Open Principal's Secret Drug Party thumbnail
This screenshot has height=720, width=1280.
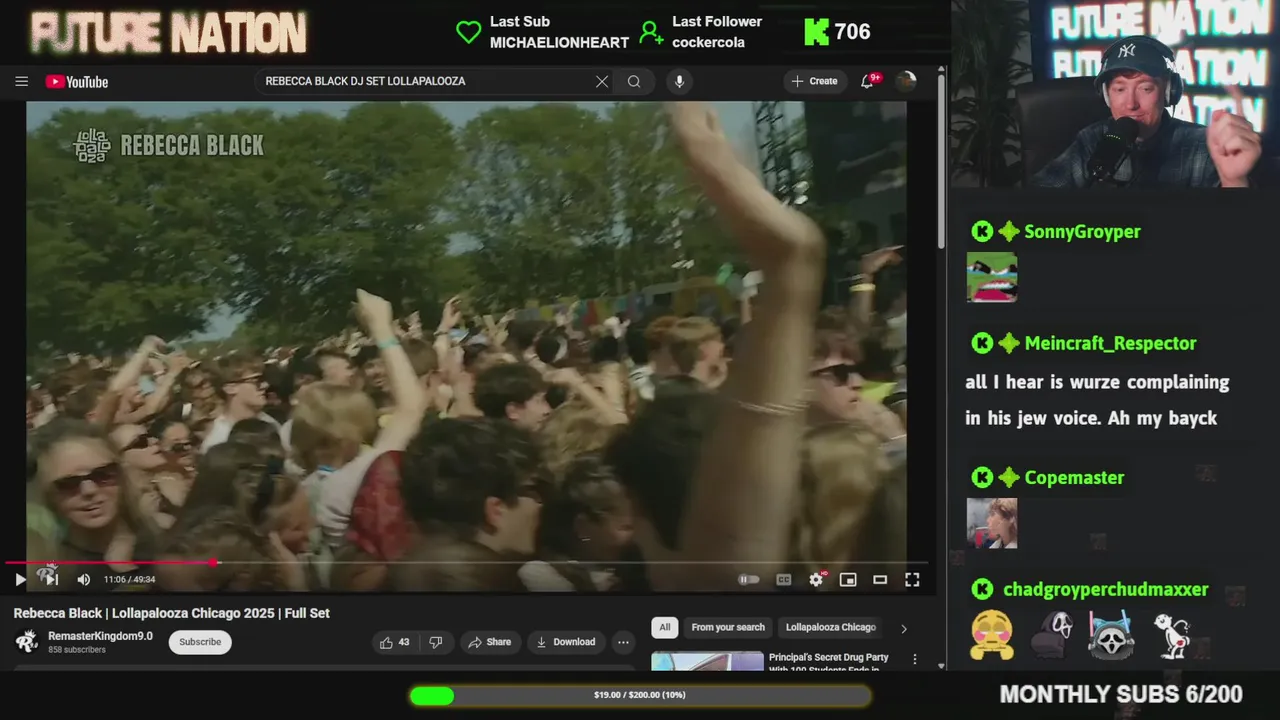pyautogui.click(x=707, y=661)
